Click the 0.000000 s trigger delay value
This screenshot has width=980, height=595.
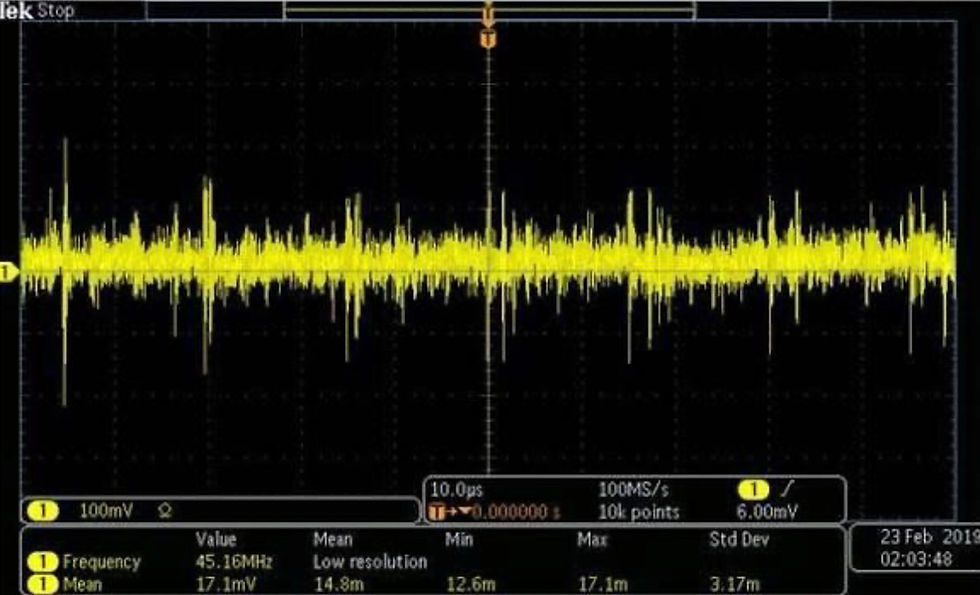(516, 512)
